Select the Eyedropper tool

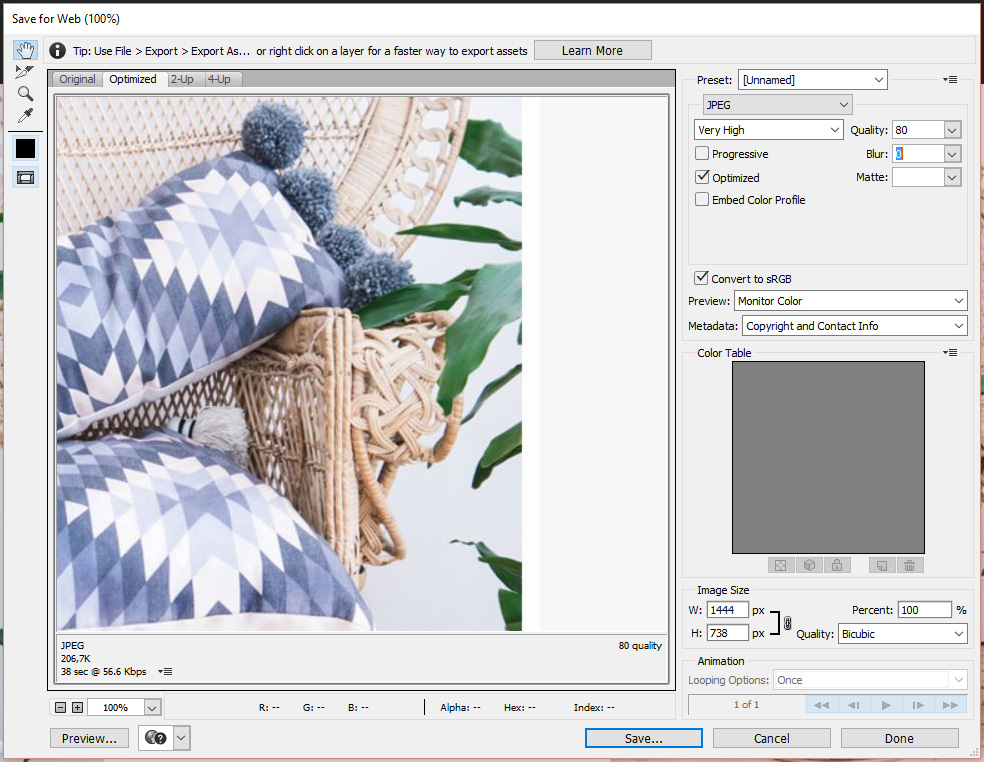[x=25, y=116]
